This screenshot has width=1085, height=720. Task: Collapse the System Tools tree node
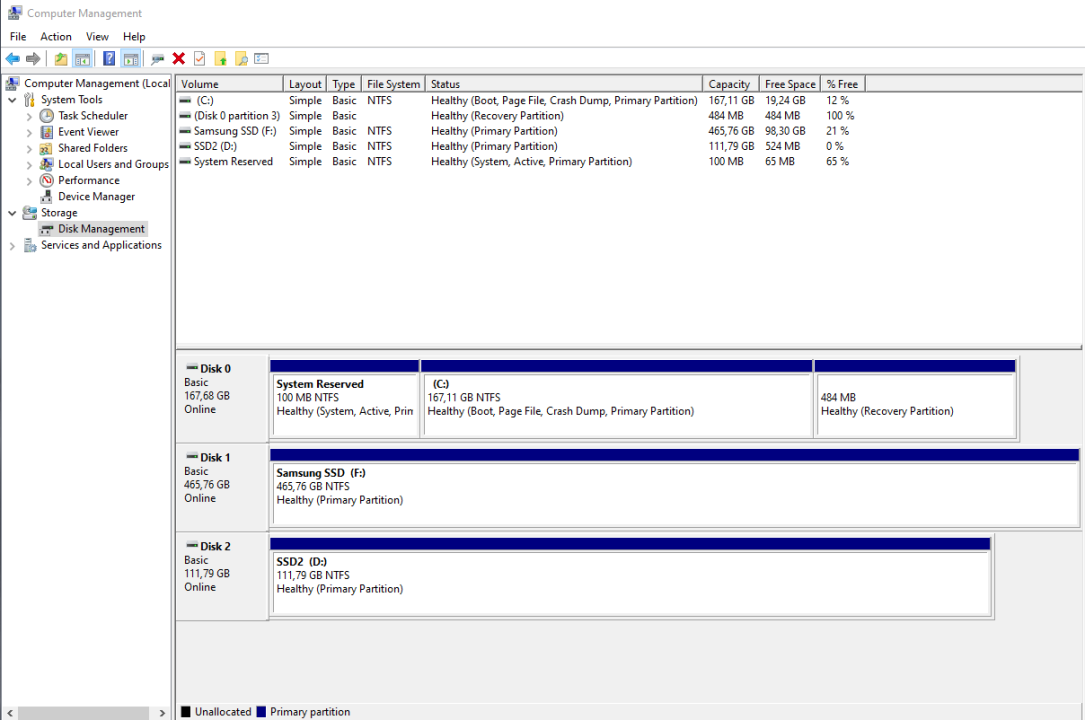(x=12, y=100)
